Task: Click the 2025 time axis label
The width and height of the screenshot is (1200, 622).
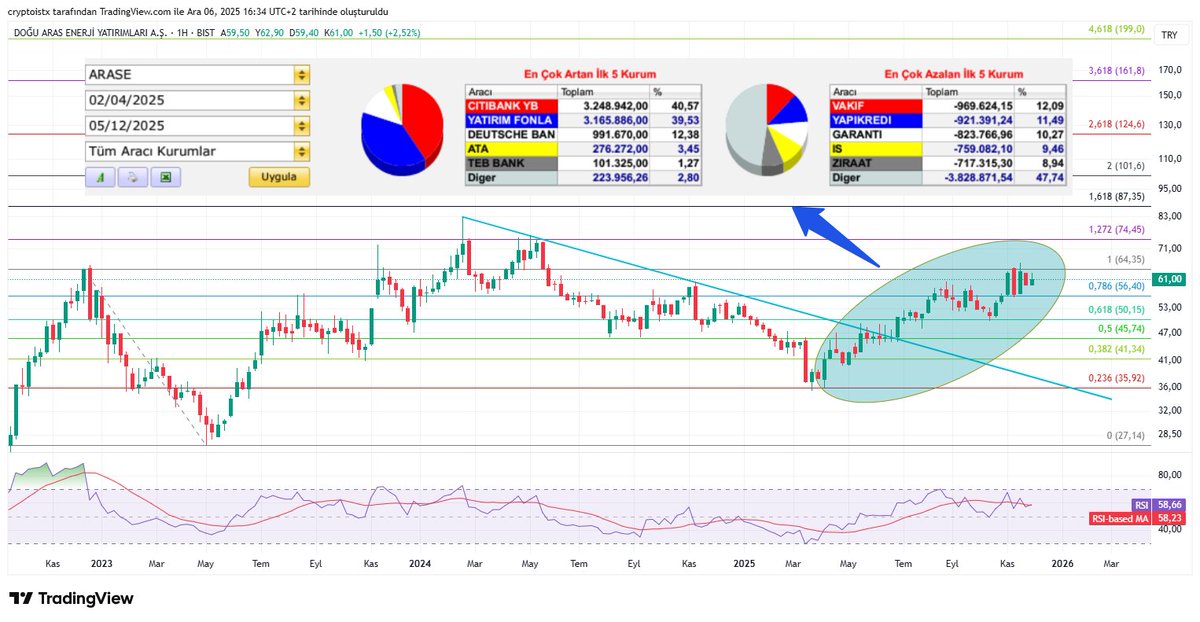Action: click(743, 564)
